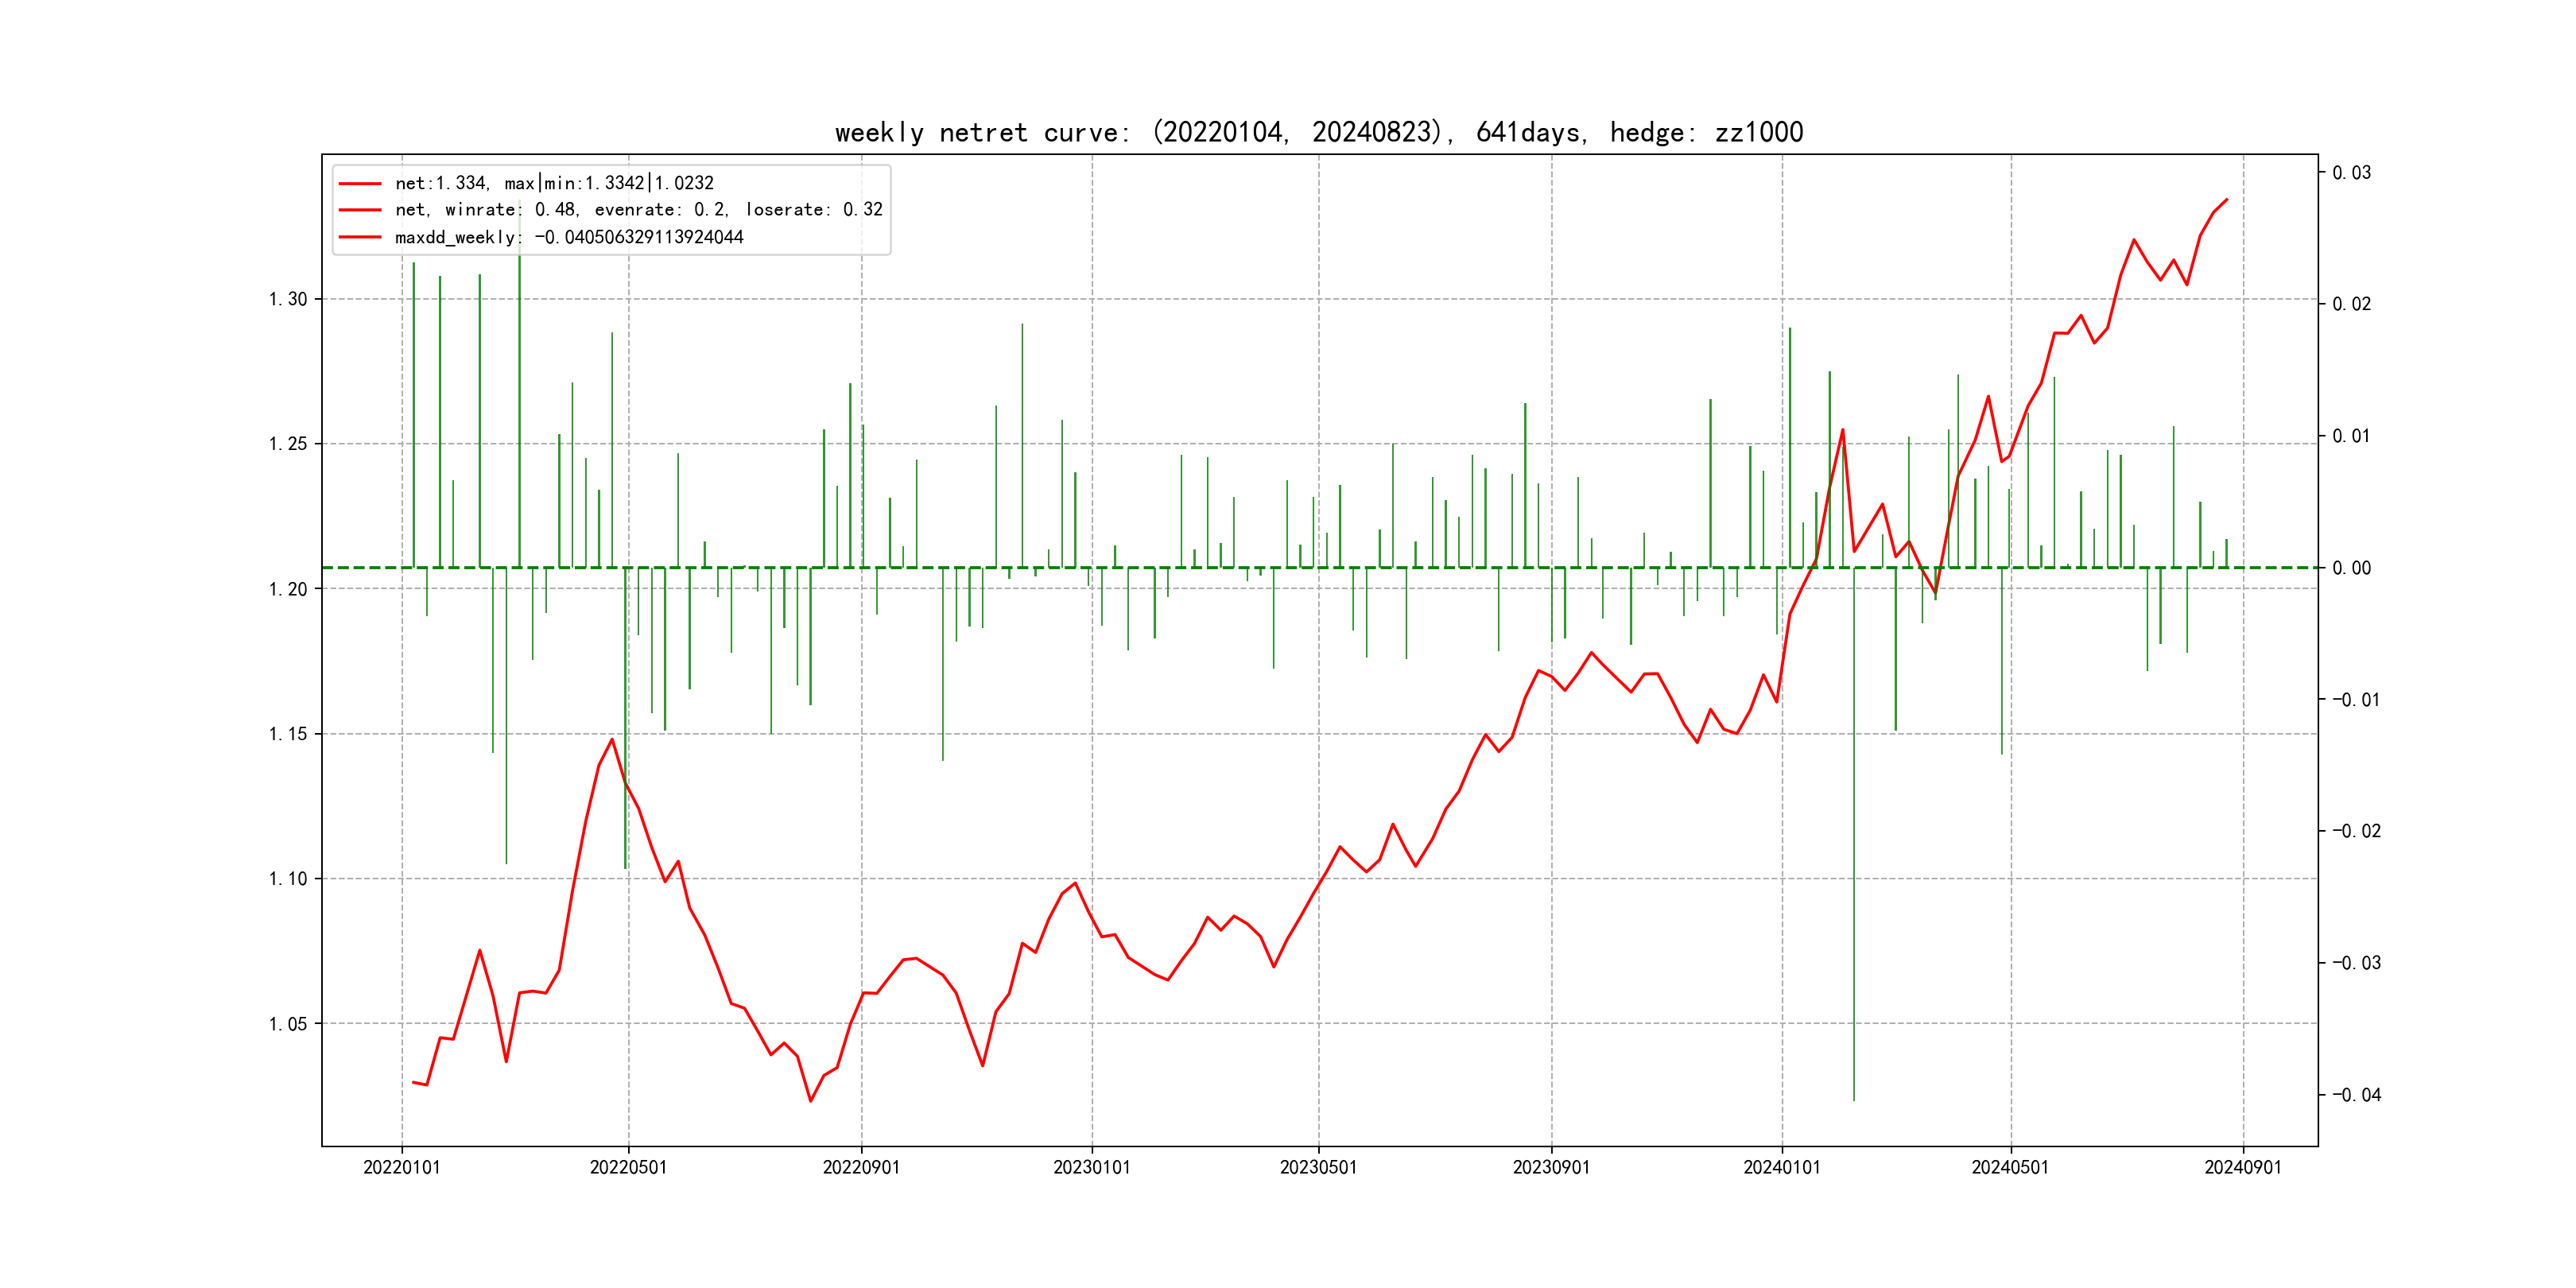This screenshot has width=2576, height=1288.
Task: Click x-axis label 20230501
Action: point(1318,1167)
